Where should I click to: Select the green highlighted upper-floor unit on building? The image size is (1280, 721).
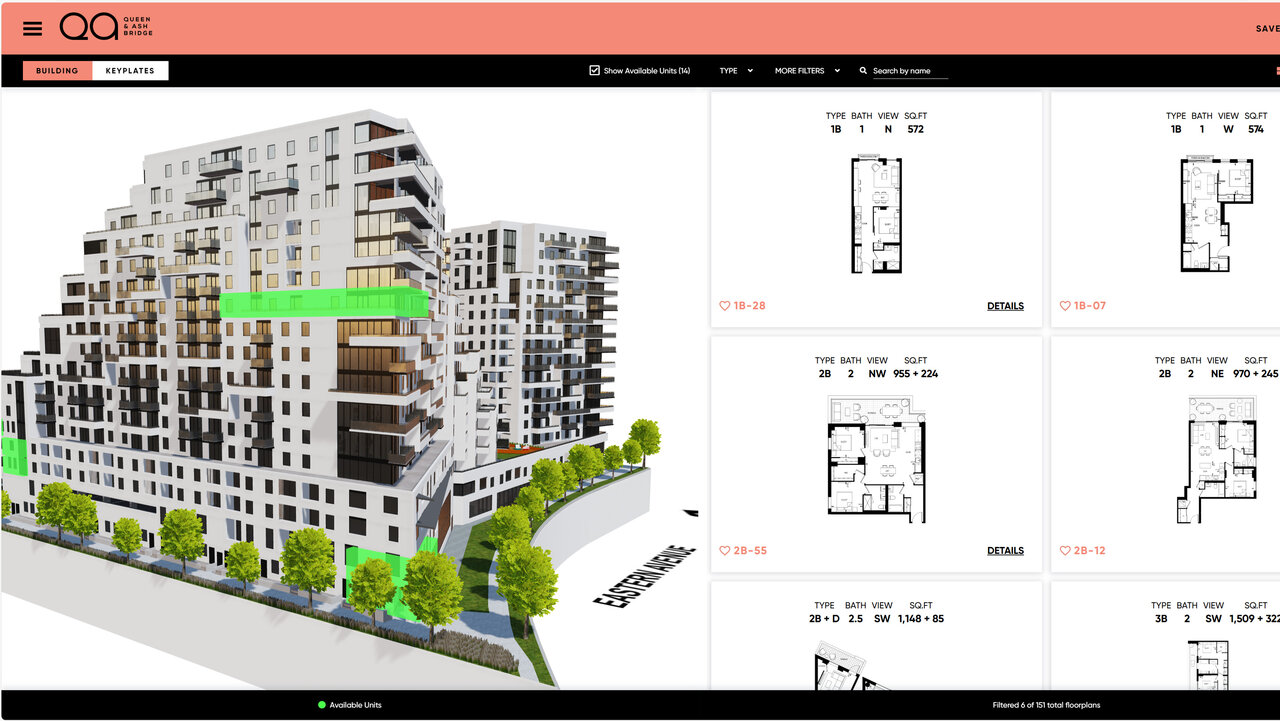pyautogui.click(x=324, y=302)
